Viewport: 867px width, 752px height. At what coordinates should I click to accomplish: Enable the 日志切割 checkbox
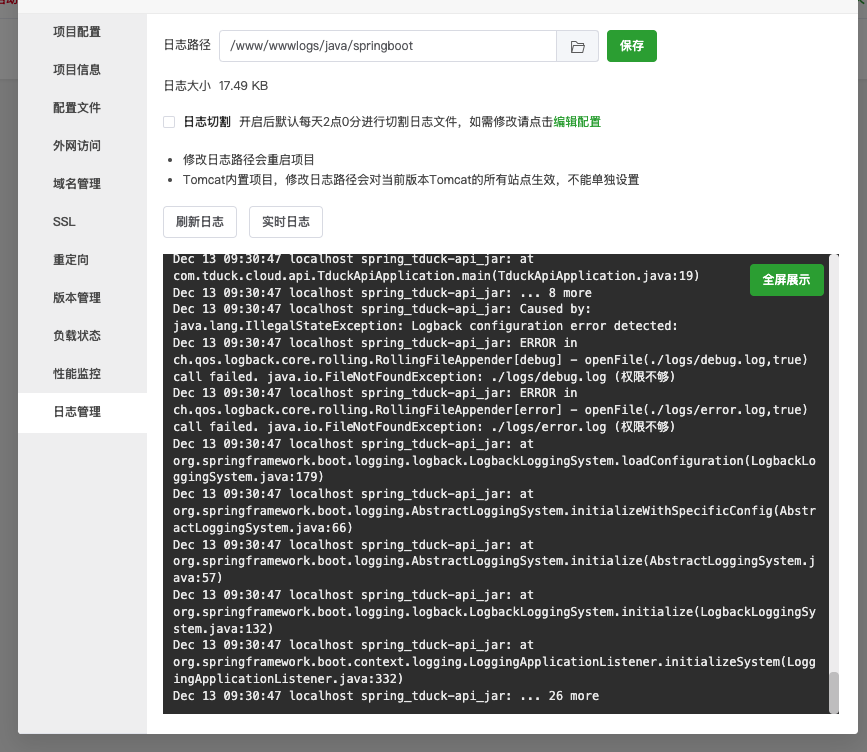pyautogui.click(x=169, y=122)
